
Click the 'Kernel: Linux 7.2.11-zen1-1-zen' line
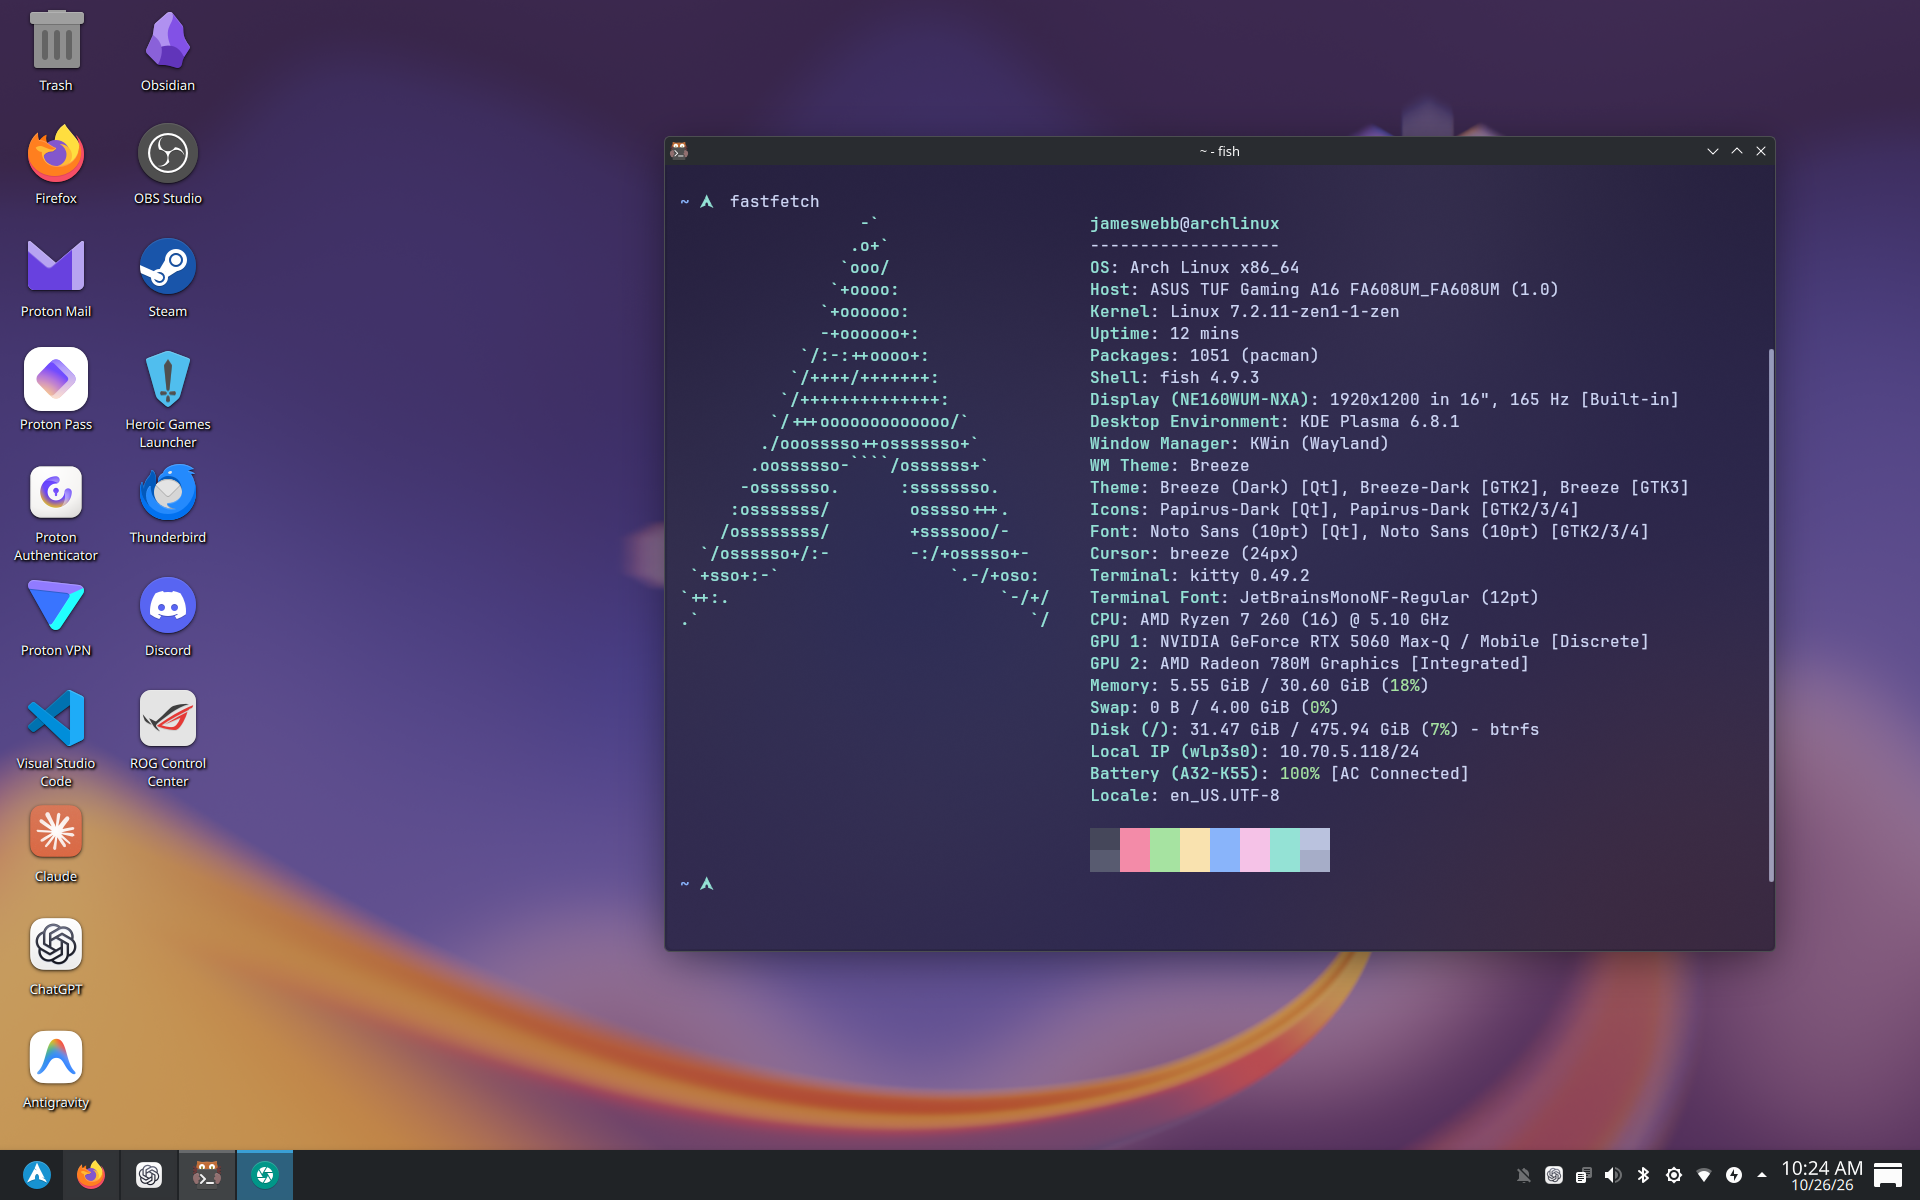point(1244,312)
